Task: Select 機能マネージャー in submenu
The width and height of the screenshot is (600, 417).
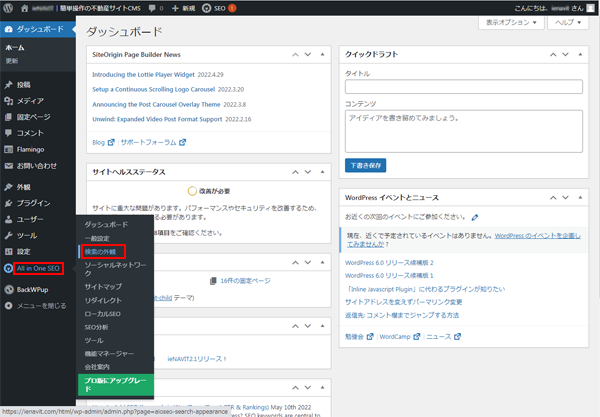Action: pyautogui.click(x=109, y=353)
